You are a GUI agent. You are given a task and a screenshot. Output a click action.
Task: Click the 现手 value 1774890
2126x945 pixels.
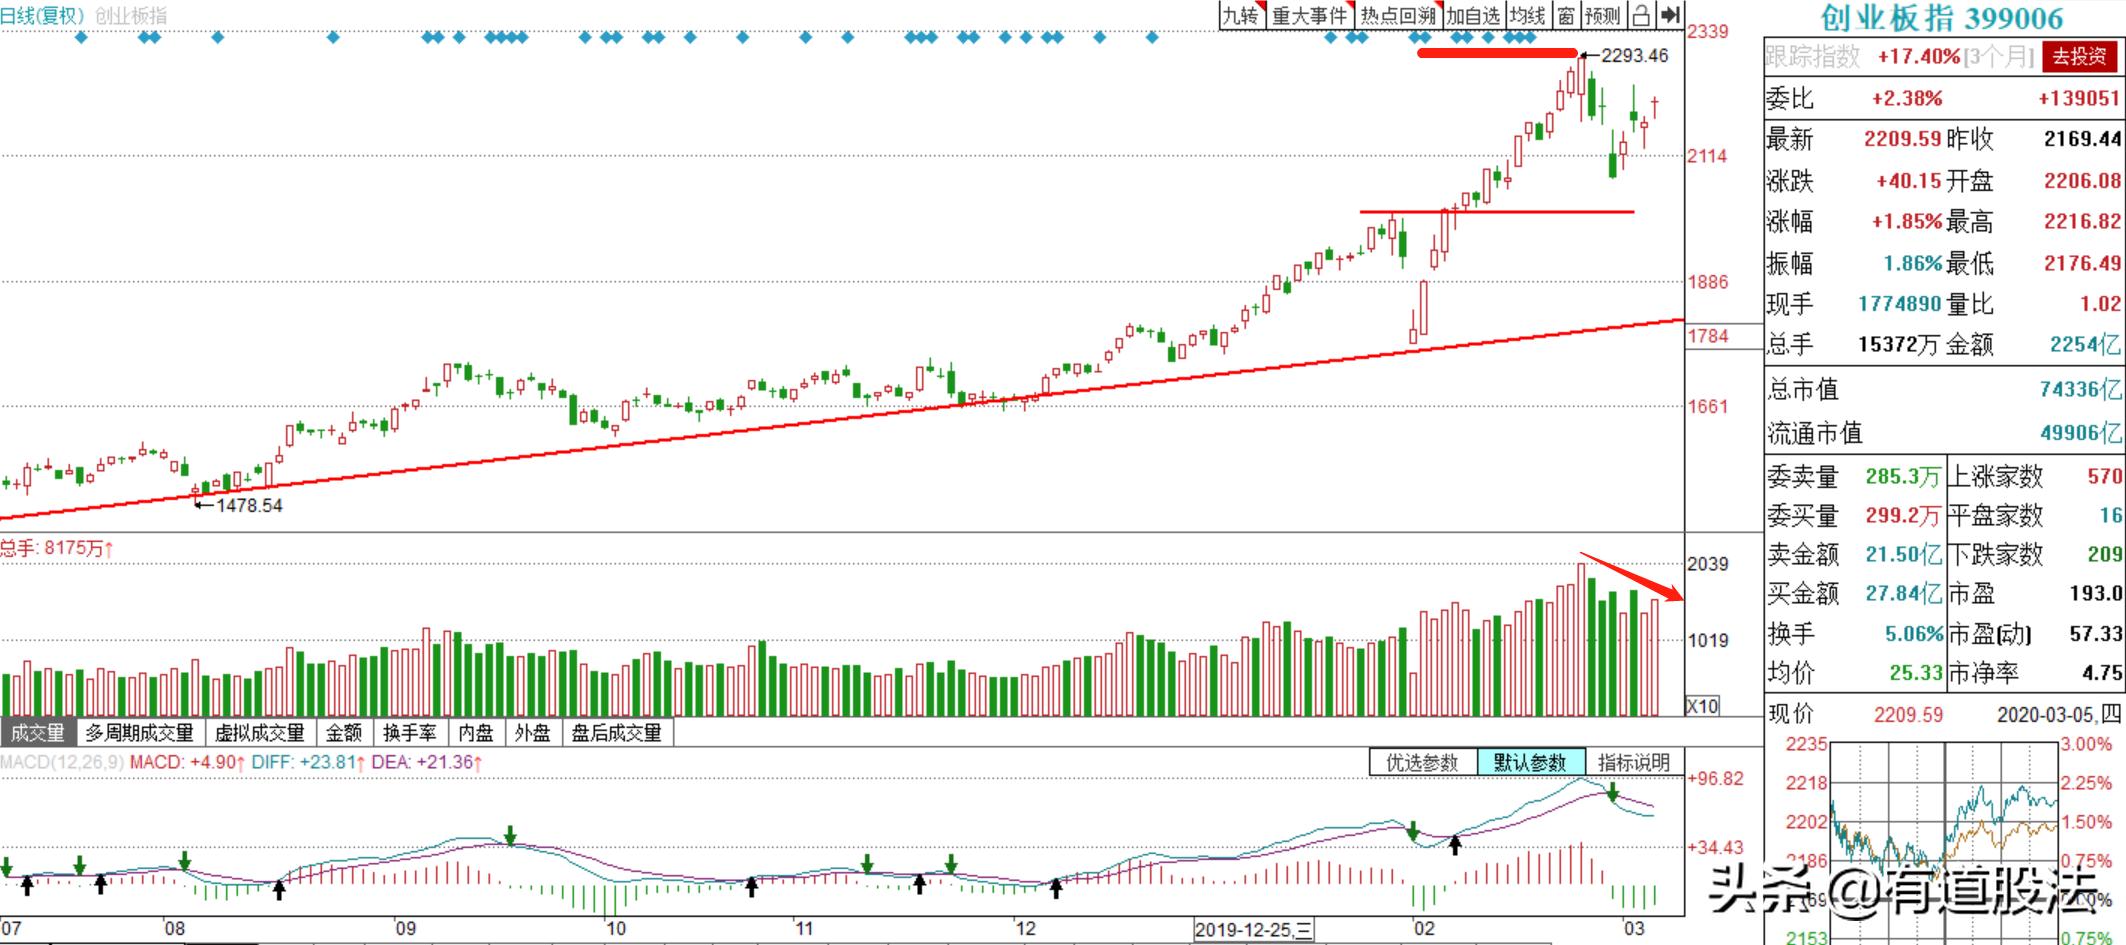pyautogui.click(x=1900, y=304)
